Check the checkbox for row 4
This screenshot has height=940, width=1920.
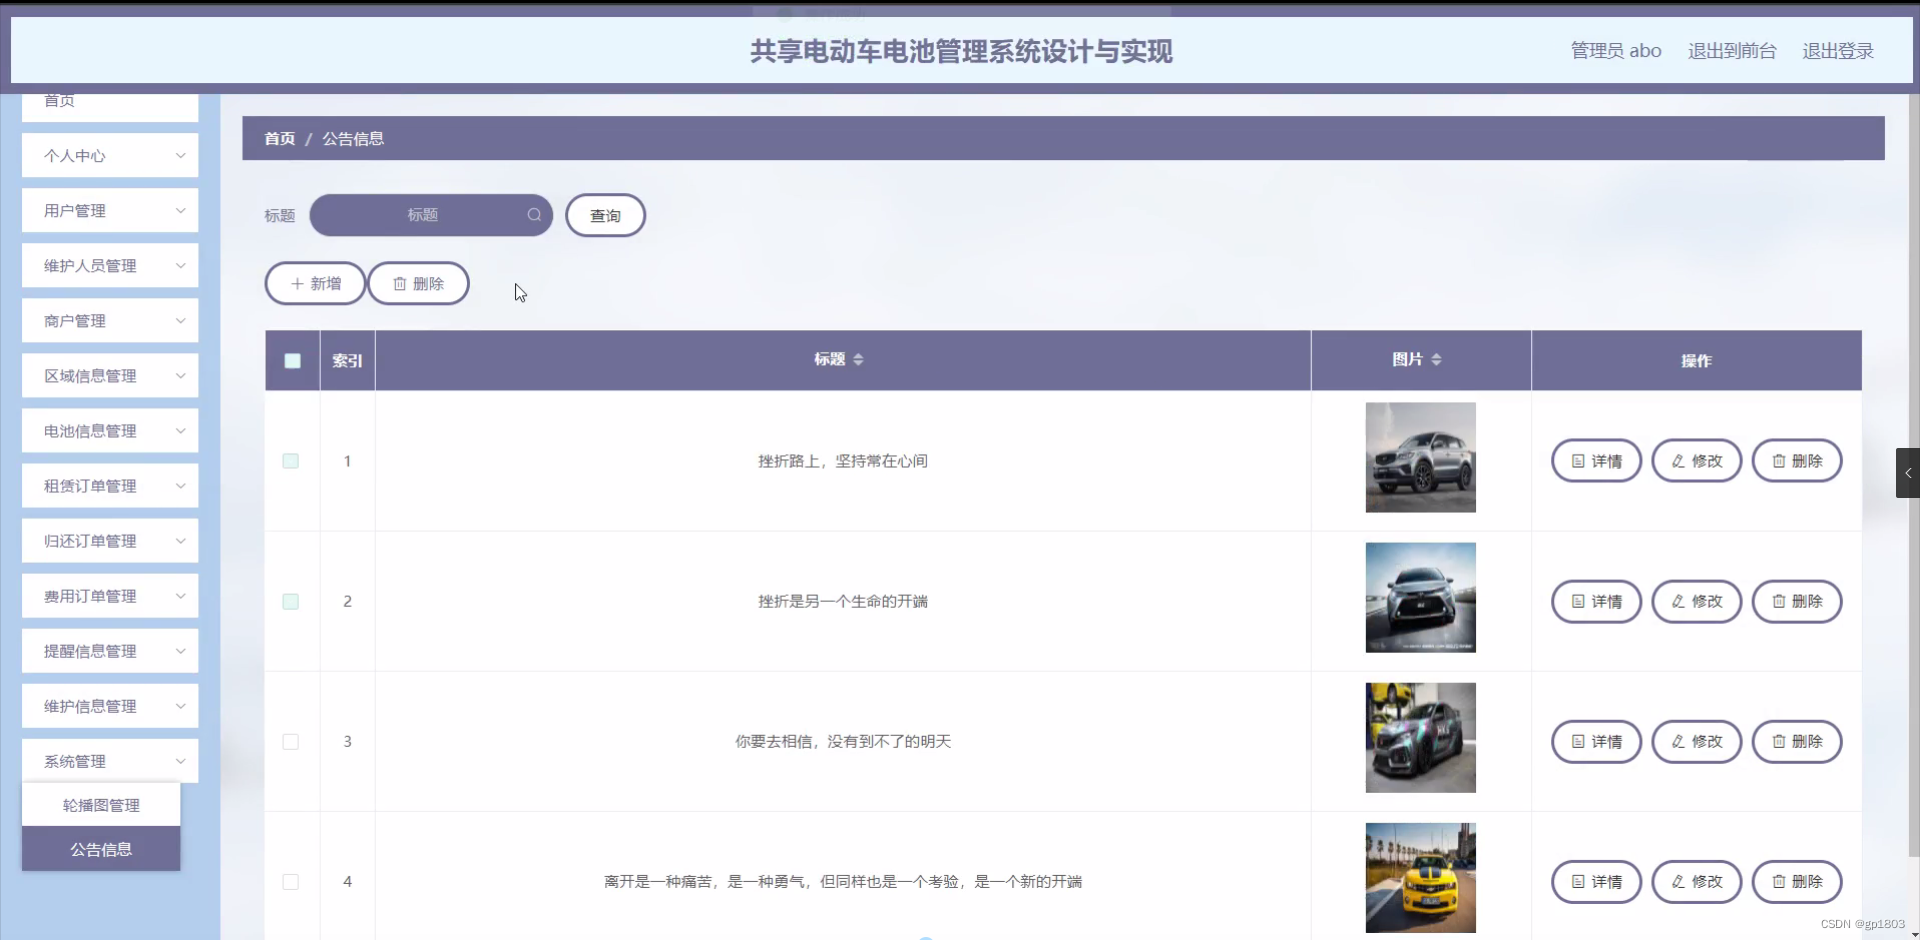click(291, 882)
